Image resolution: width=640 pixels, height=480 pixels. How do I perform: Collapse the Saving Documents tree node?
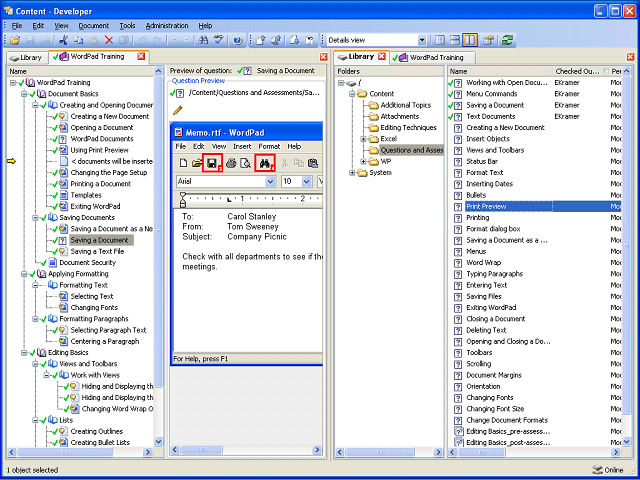tap(35, 218)
